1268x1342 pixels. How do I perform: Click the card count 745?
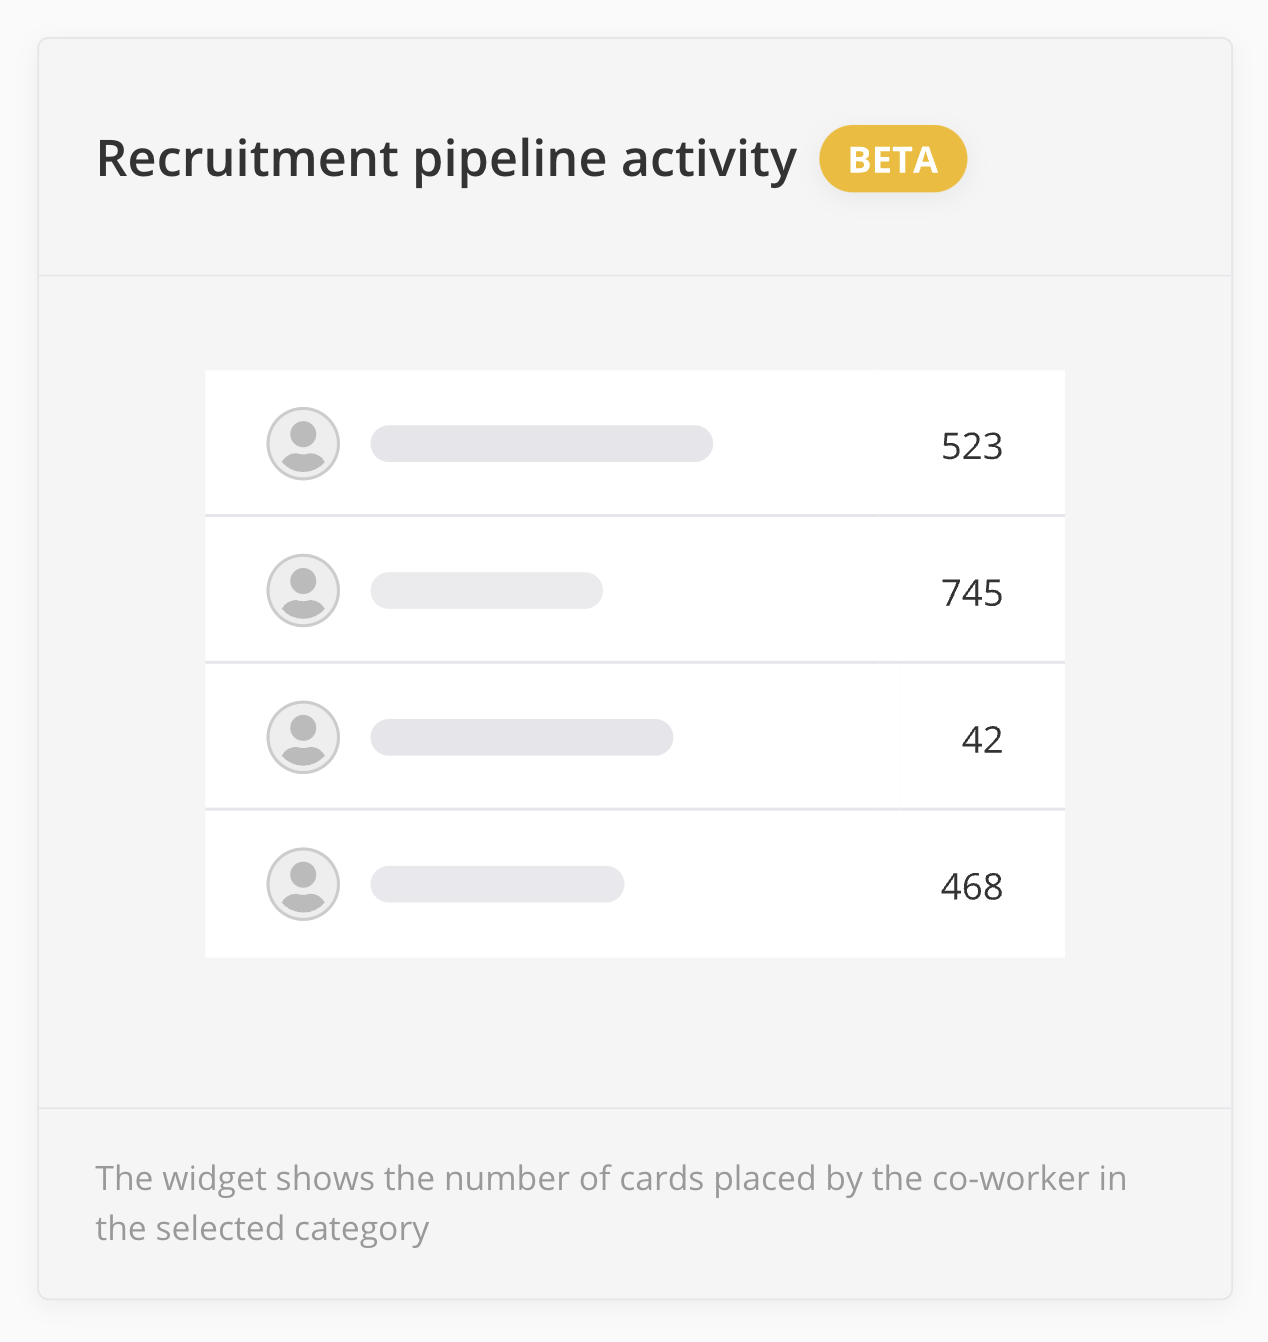tap(971, 593)
